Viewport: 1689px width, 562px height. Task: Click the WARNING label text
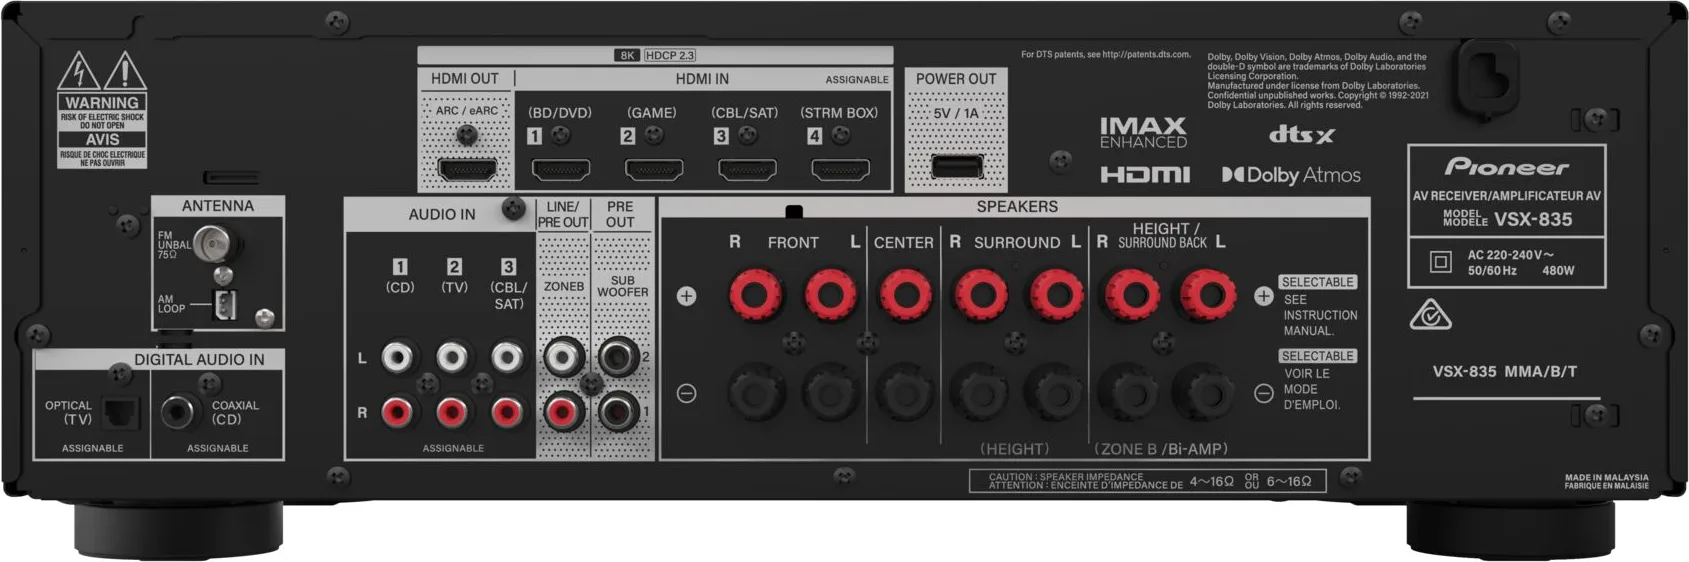pyautogui.click(x=102, y=103)
